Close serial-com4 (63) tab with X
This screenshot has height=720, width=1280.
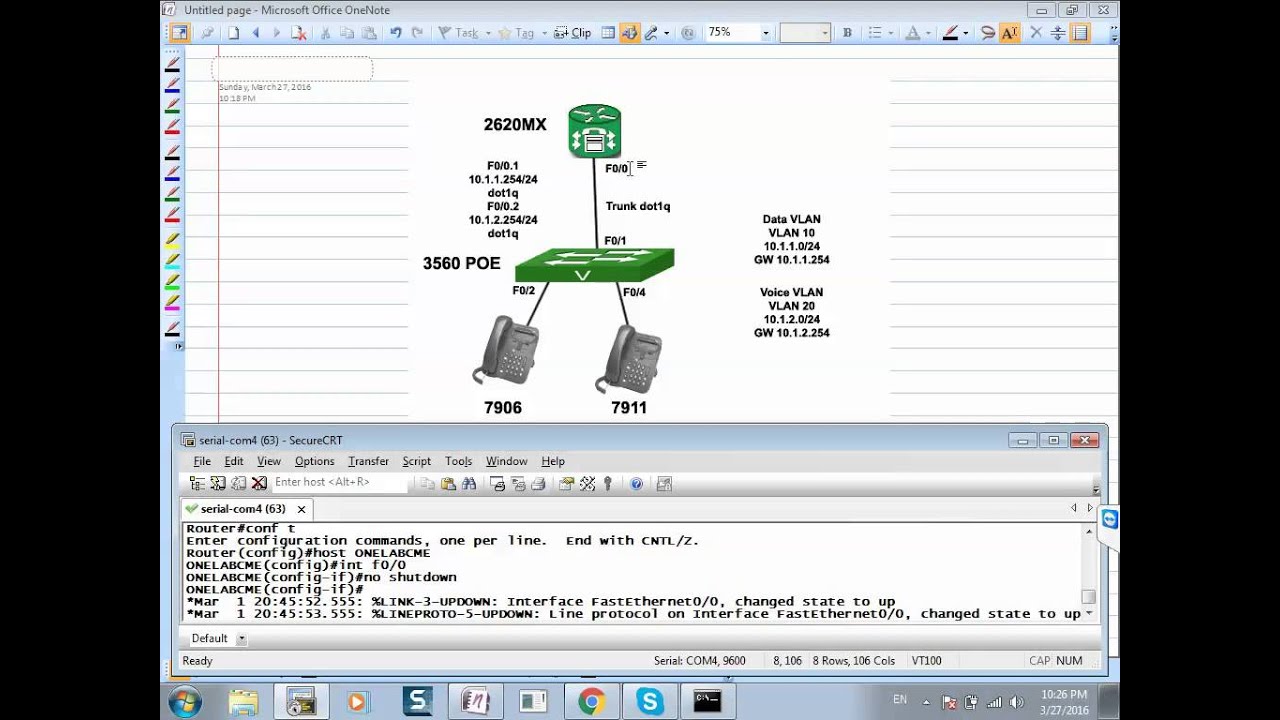[301, 509]
